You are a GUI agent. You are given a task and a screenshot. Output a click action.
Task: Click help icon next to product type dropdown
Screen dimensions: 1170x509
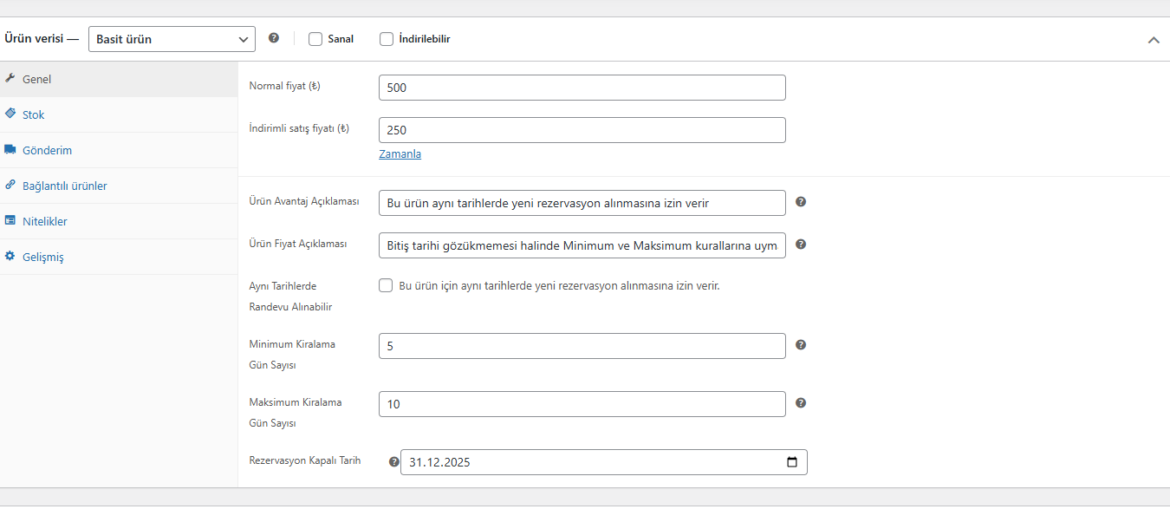click(x=274, y=38)
